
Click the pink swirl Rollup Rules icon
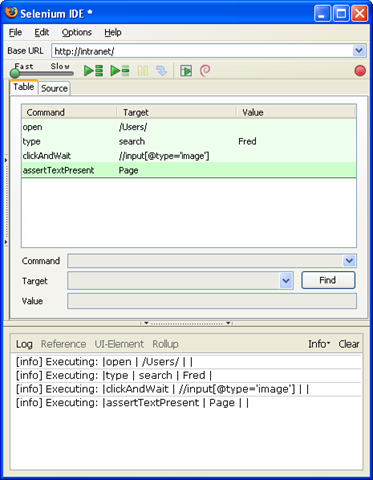(x=205, y=71)
